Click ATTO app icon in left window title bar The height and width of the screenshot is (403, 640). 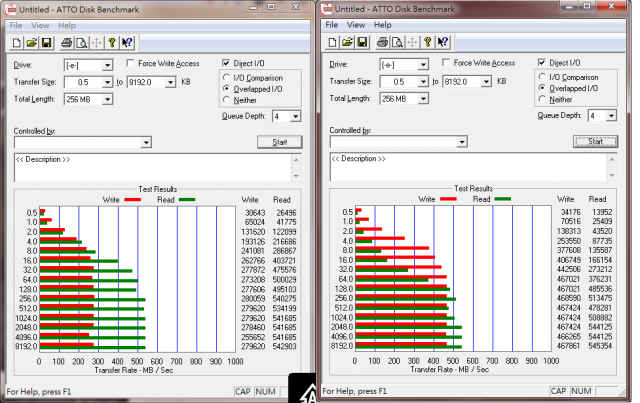(11, 9)
